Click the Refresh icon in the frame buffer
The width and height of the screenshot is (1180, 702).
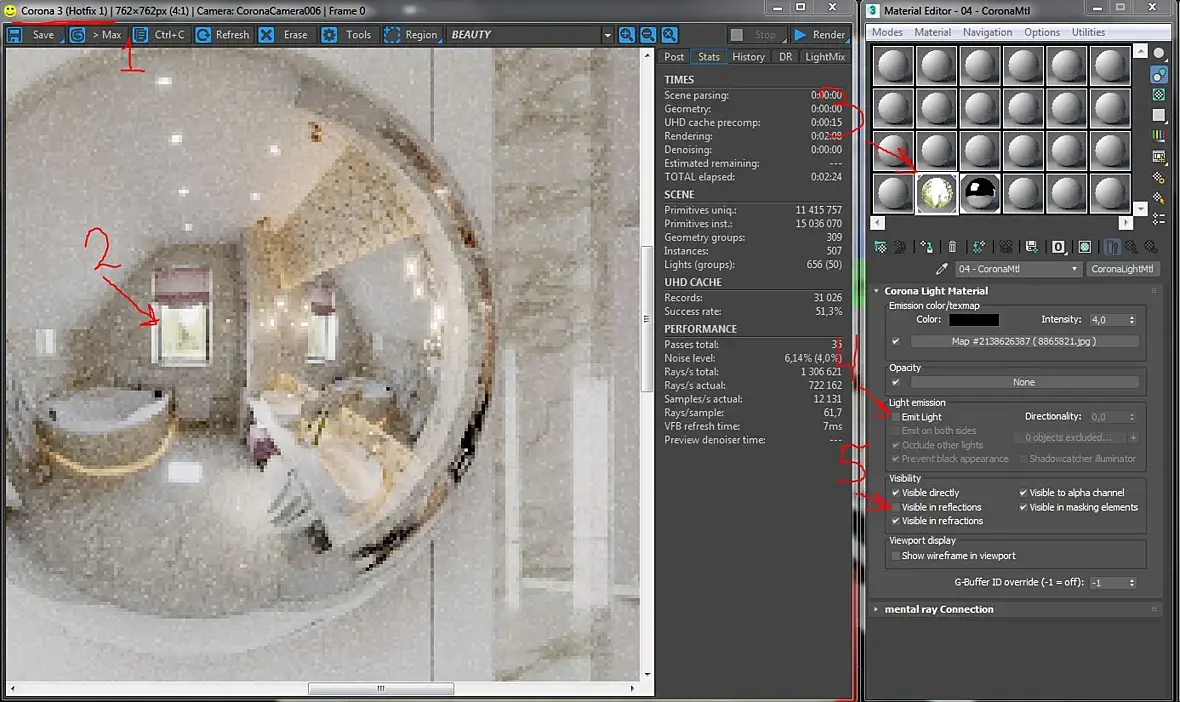[x=203, y=35]
